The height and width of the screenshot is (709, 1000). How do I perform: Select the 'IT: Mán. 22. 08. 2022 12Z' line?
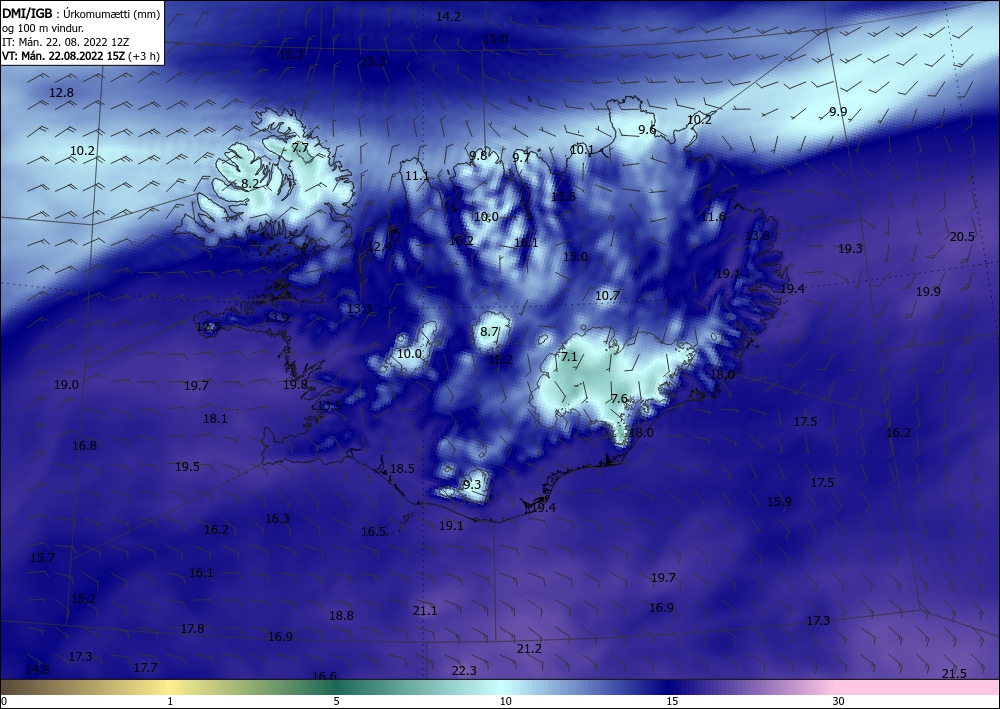(65, 42)
